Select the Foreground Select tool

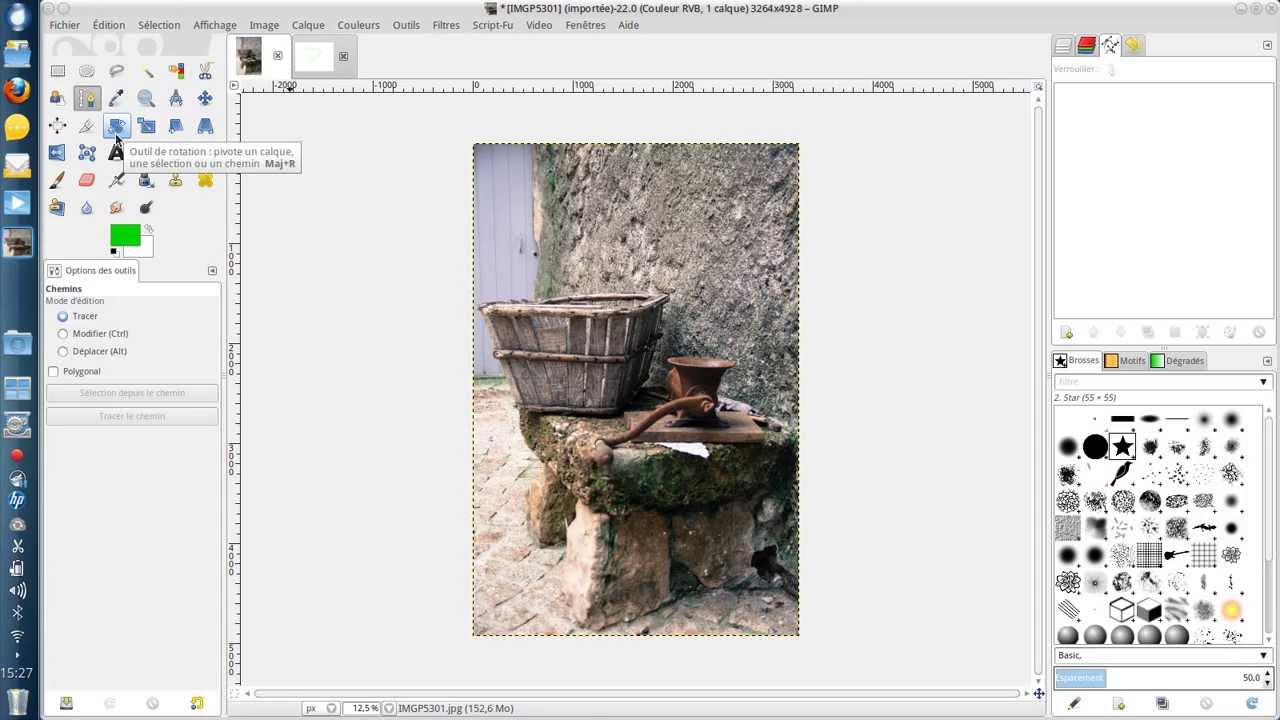tap(58, 98)
